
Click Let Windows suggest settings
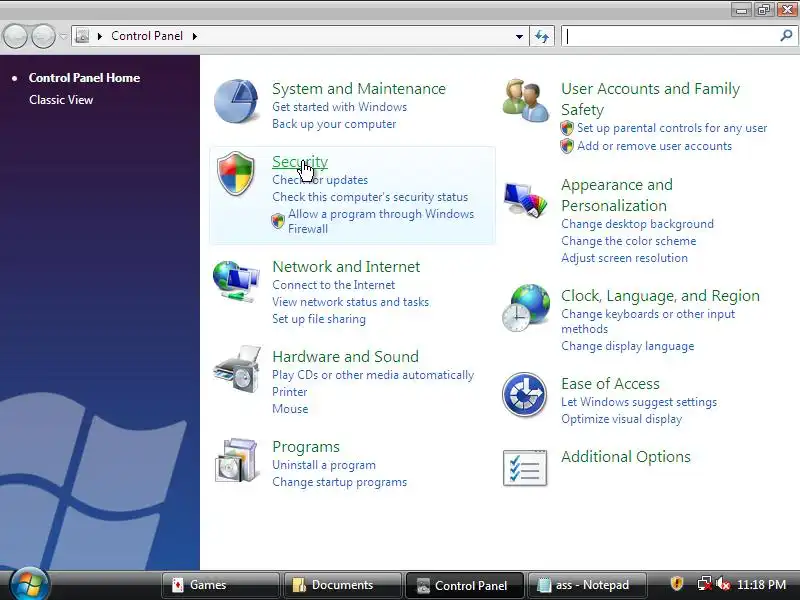pos(639,402)
